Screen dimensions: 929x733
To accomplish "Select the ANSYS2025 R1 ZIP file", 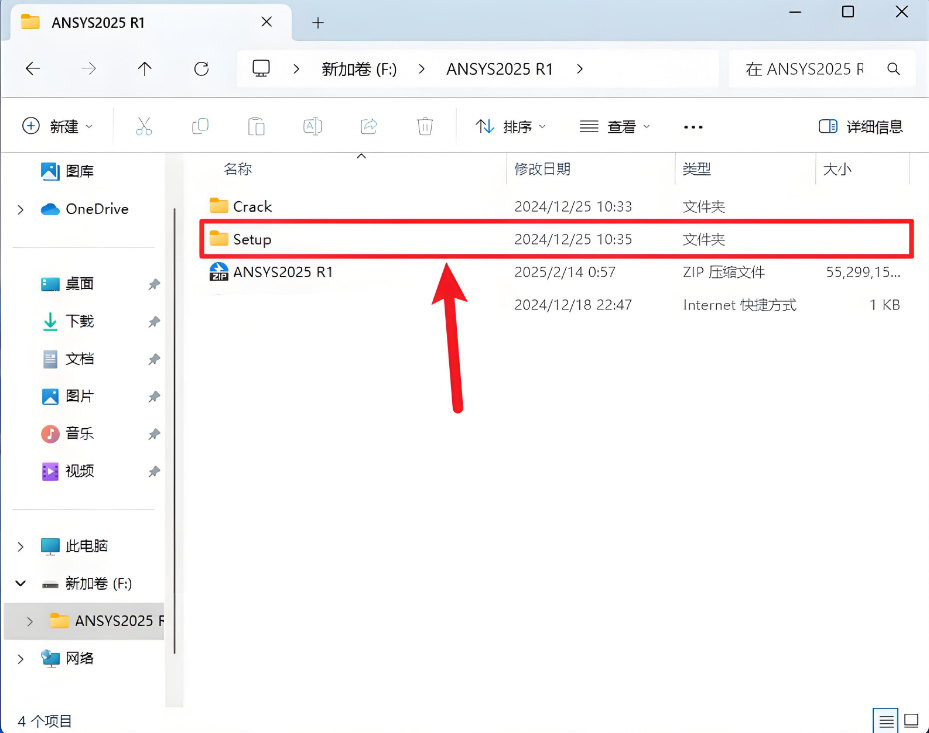I will point(556,272).
